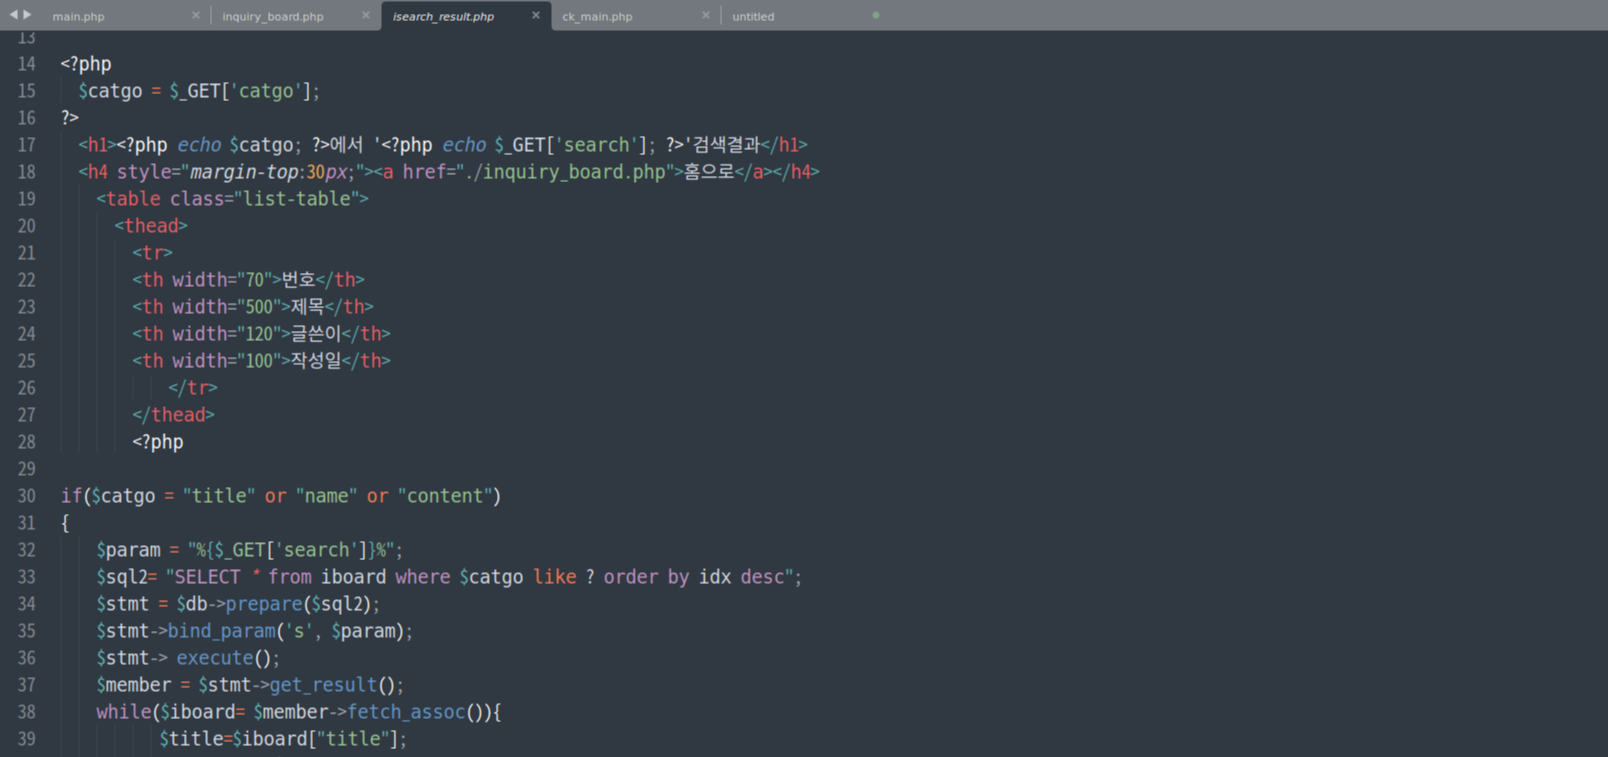Click the <?php tag on line 28
This screenshot has height=757, width=1608.
click(158, 442)
